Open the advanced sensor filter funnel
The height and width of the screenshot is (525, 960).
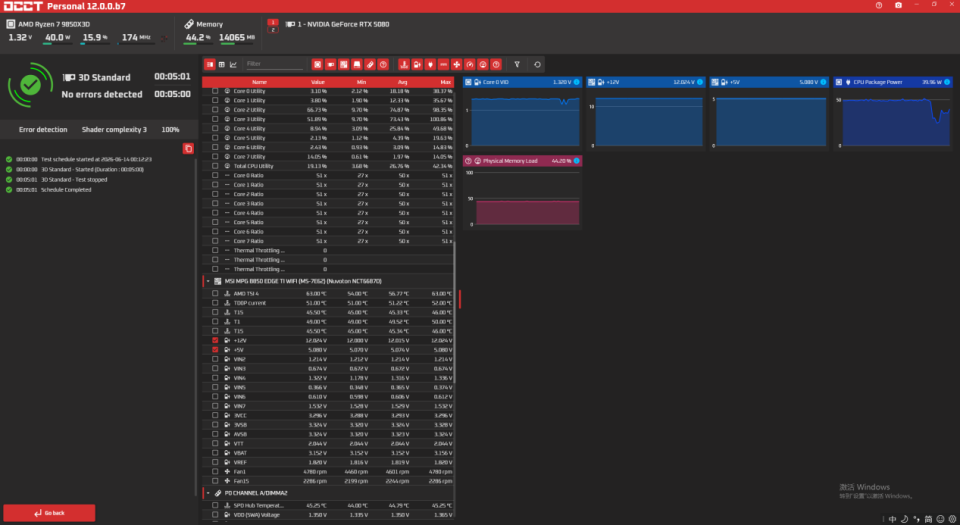[517, 64]
